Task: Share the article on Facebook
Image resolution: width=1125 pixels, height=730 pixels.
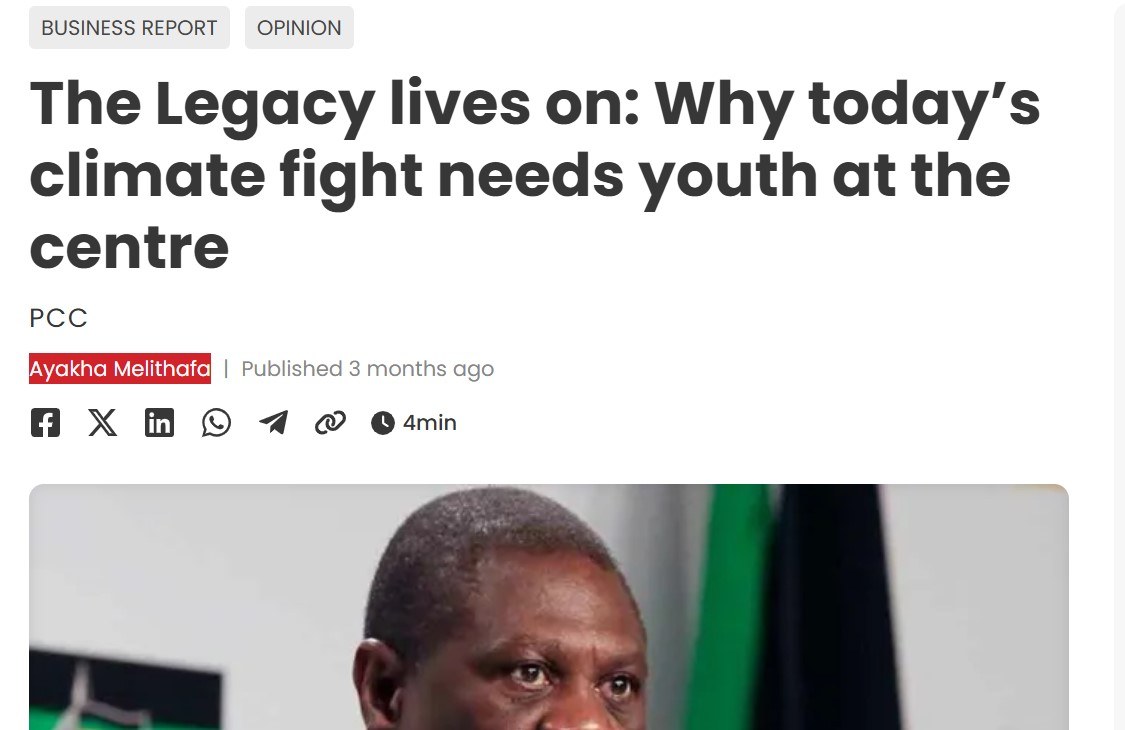Action: tap(45, 423)
